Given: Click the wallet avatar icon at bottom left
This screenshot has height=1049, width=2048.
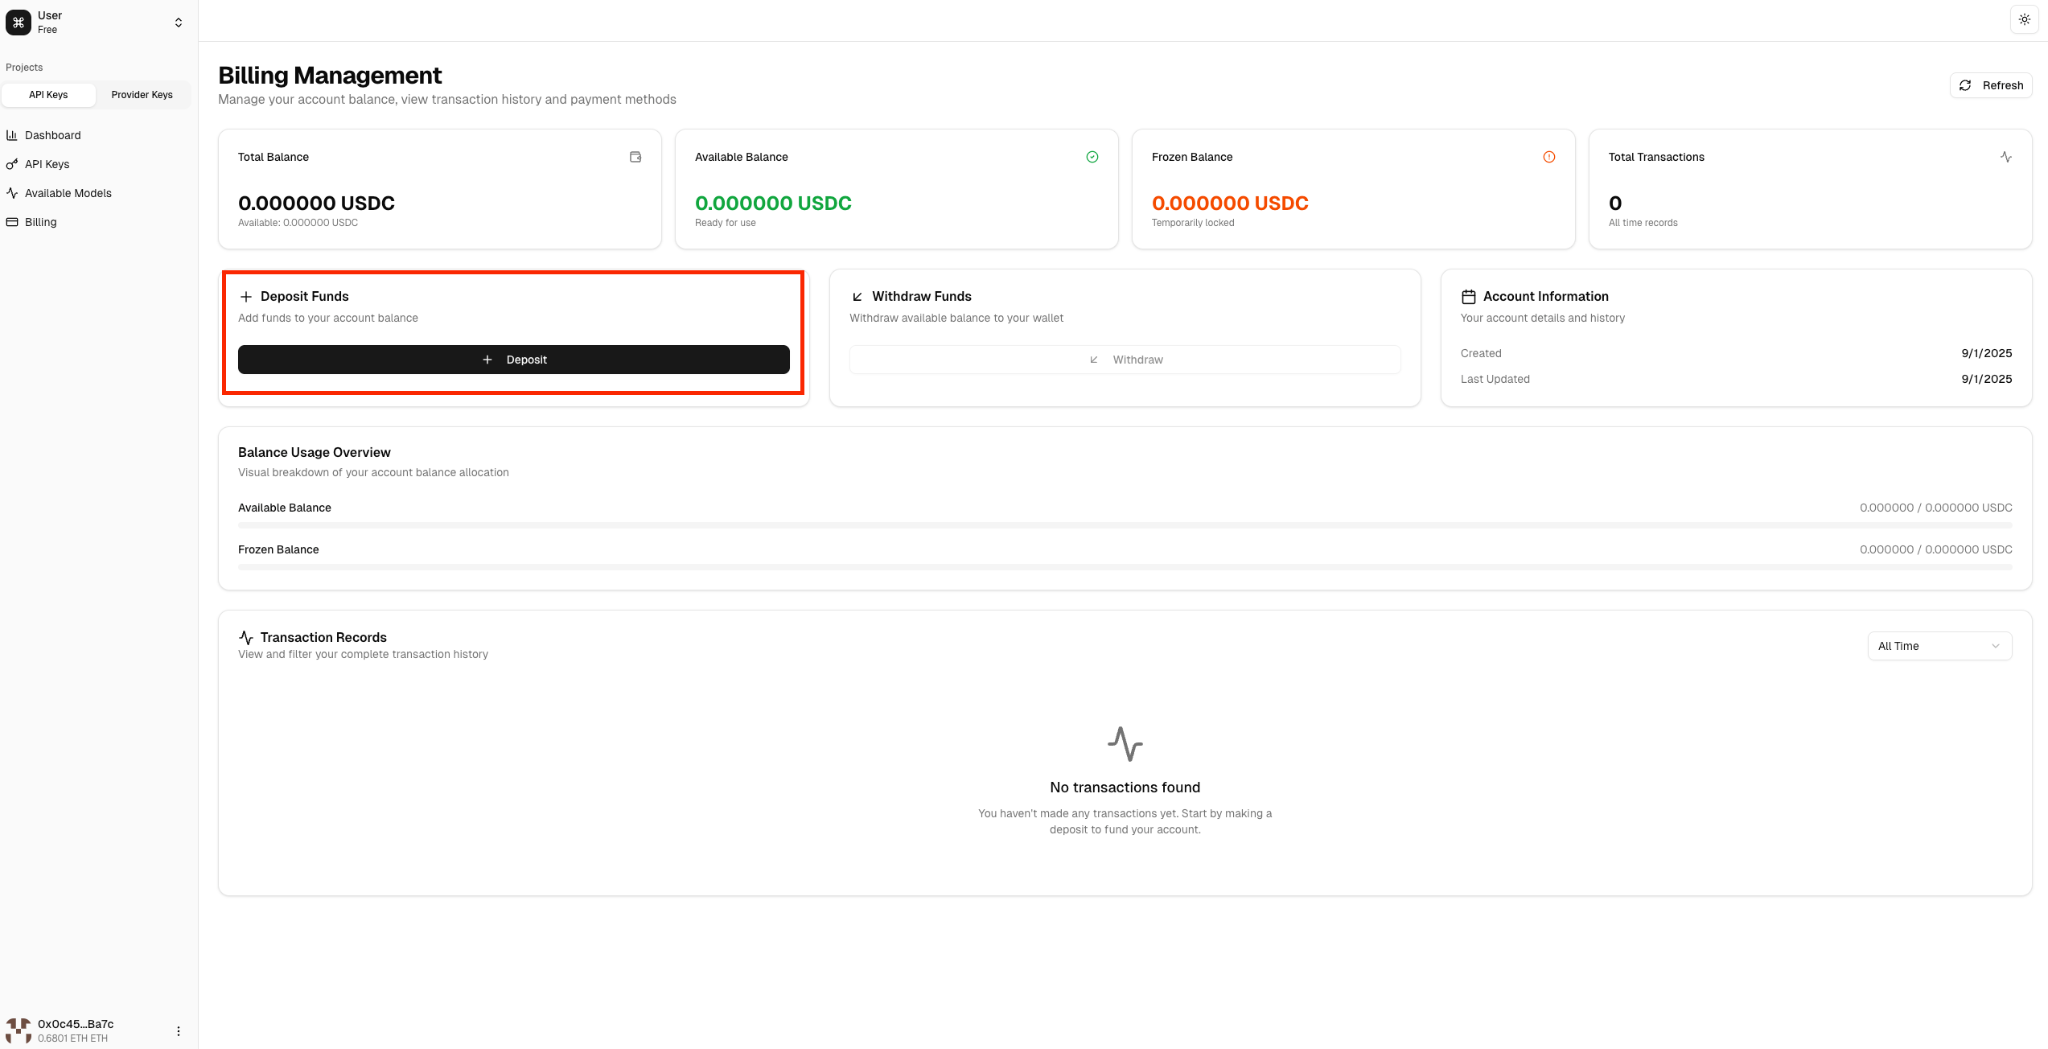Looking at the screenshot, I should [x=18, y=1030].
